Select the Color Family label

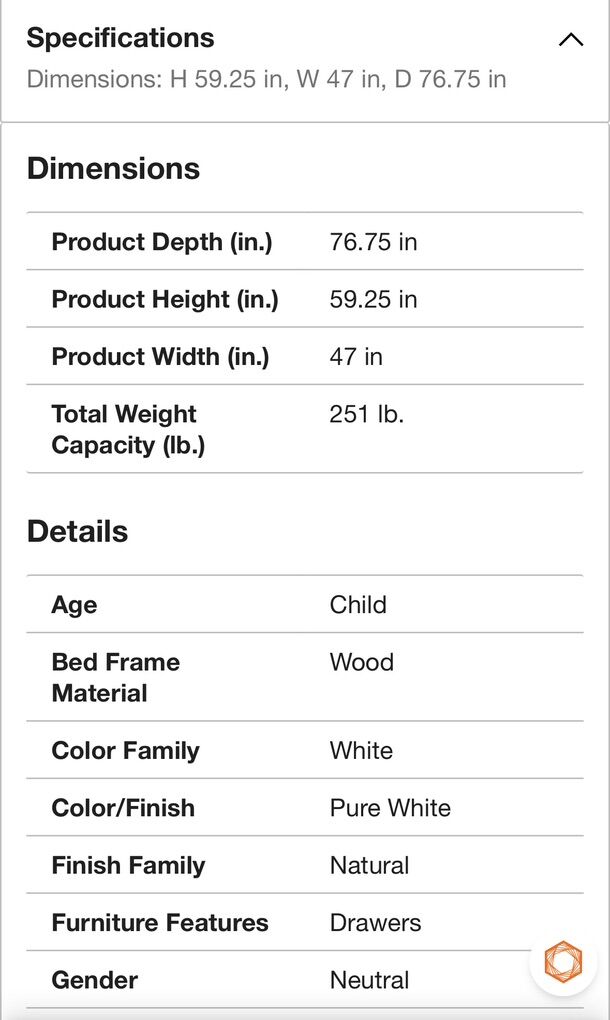coord(125,751)
